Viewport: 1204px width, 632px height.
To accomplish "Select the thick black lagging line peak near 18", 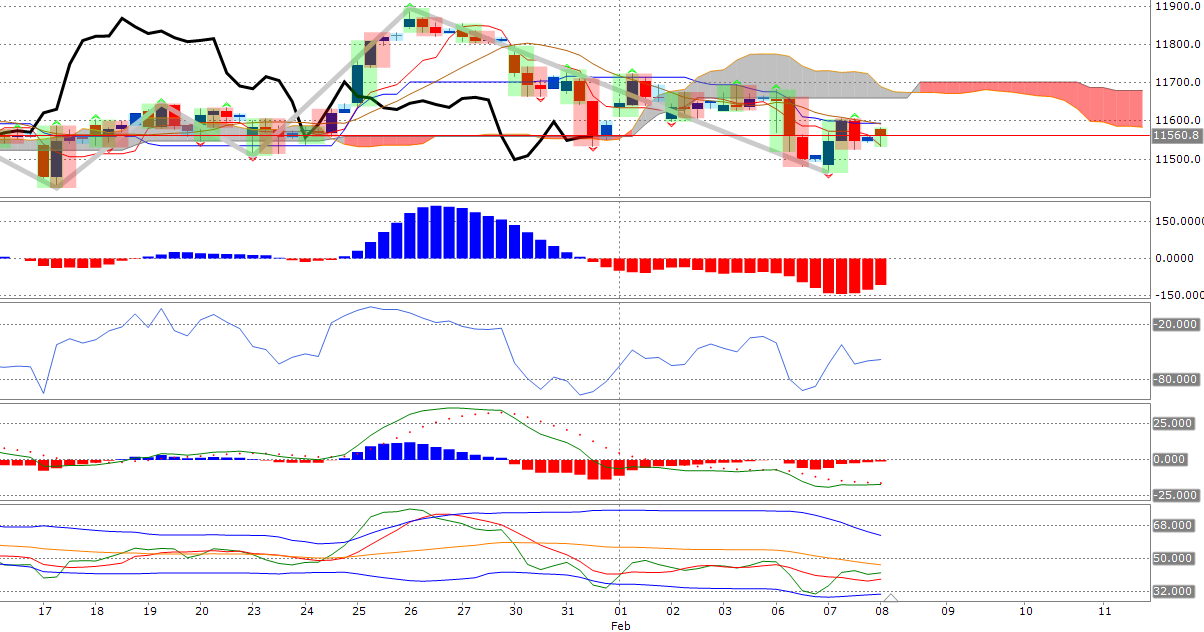I will tap(121, 19).
